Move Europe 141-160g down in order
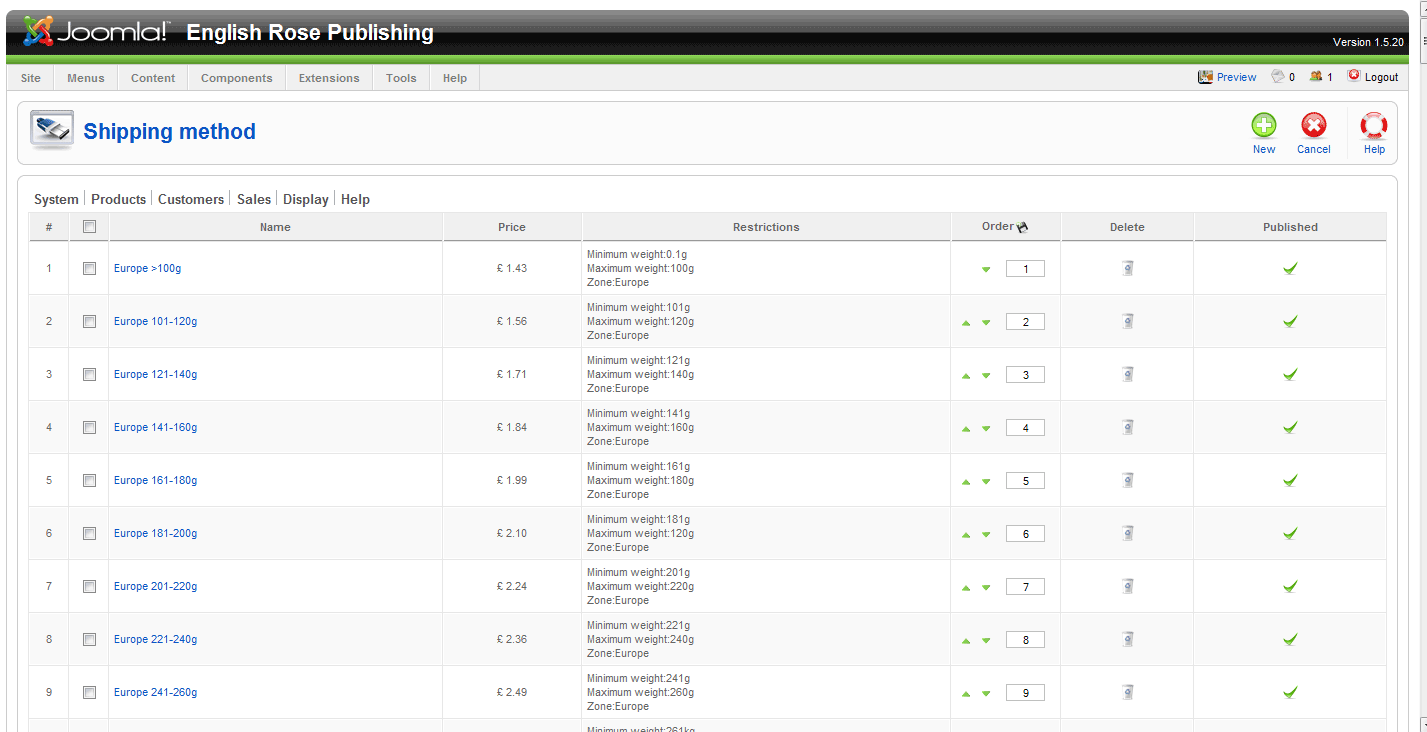The height and width of the screenshot is (732, 1427). (x=986, y=428)
